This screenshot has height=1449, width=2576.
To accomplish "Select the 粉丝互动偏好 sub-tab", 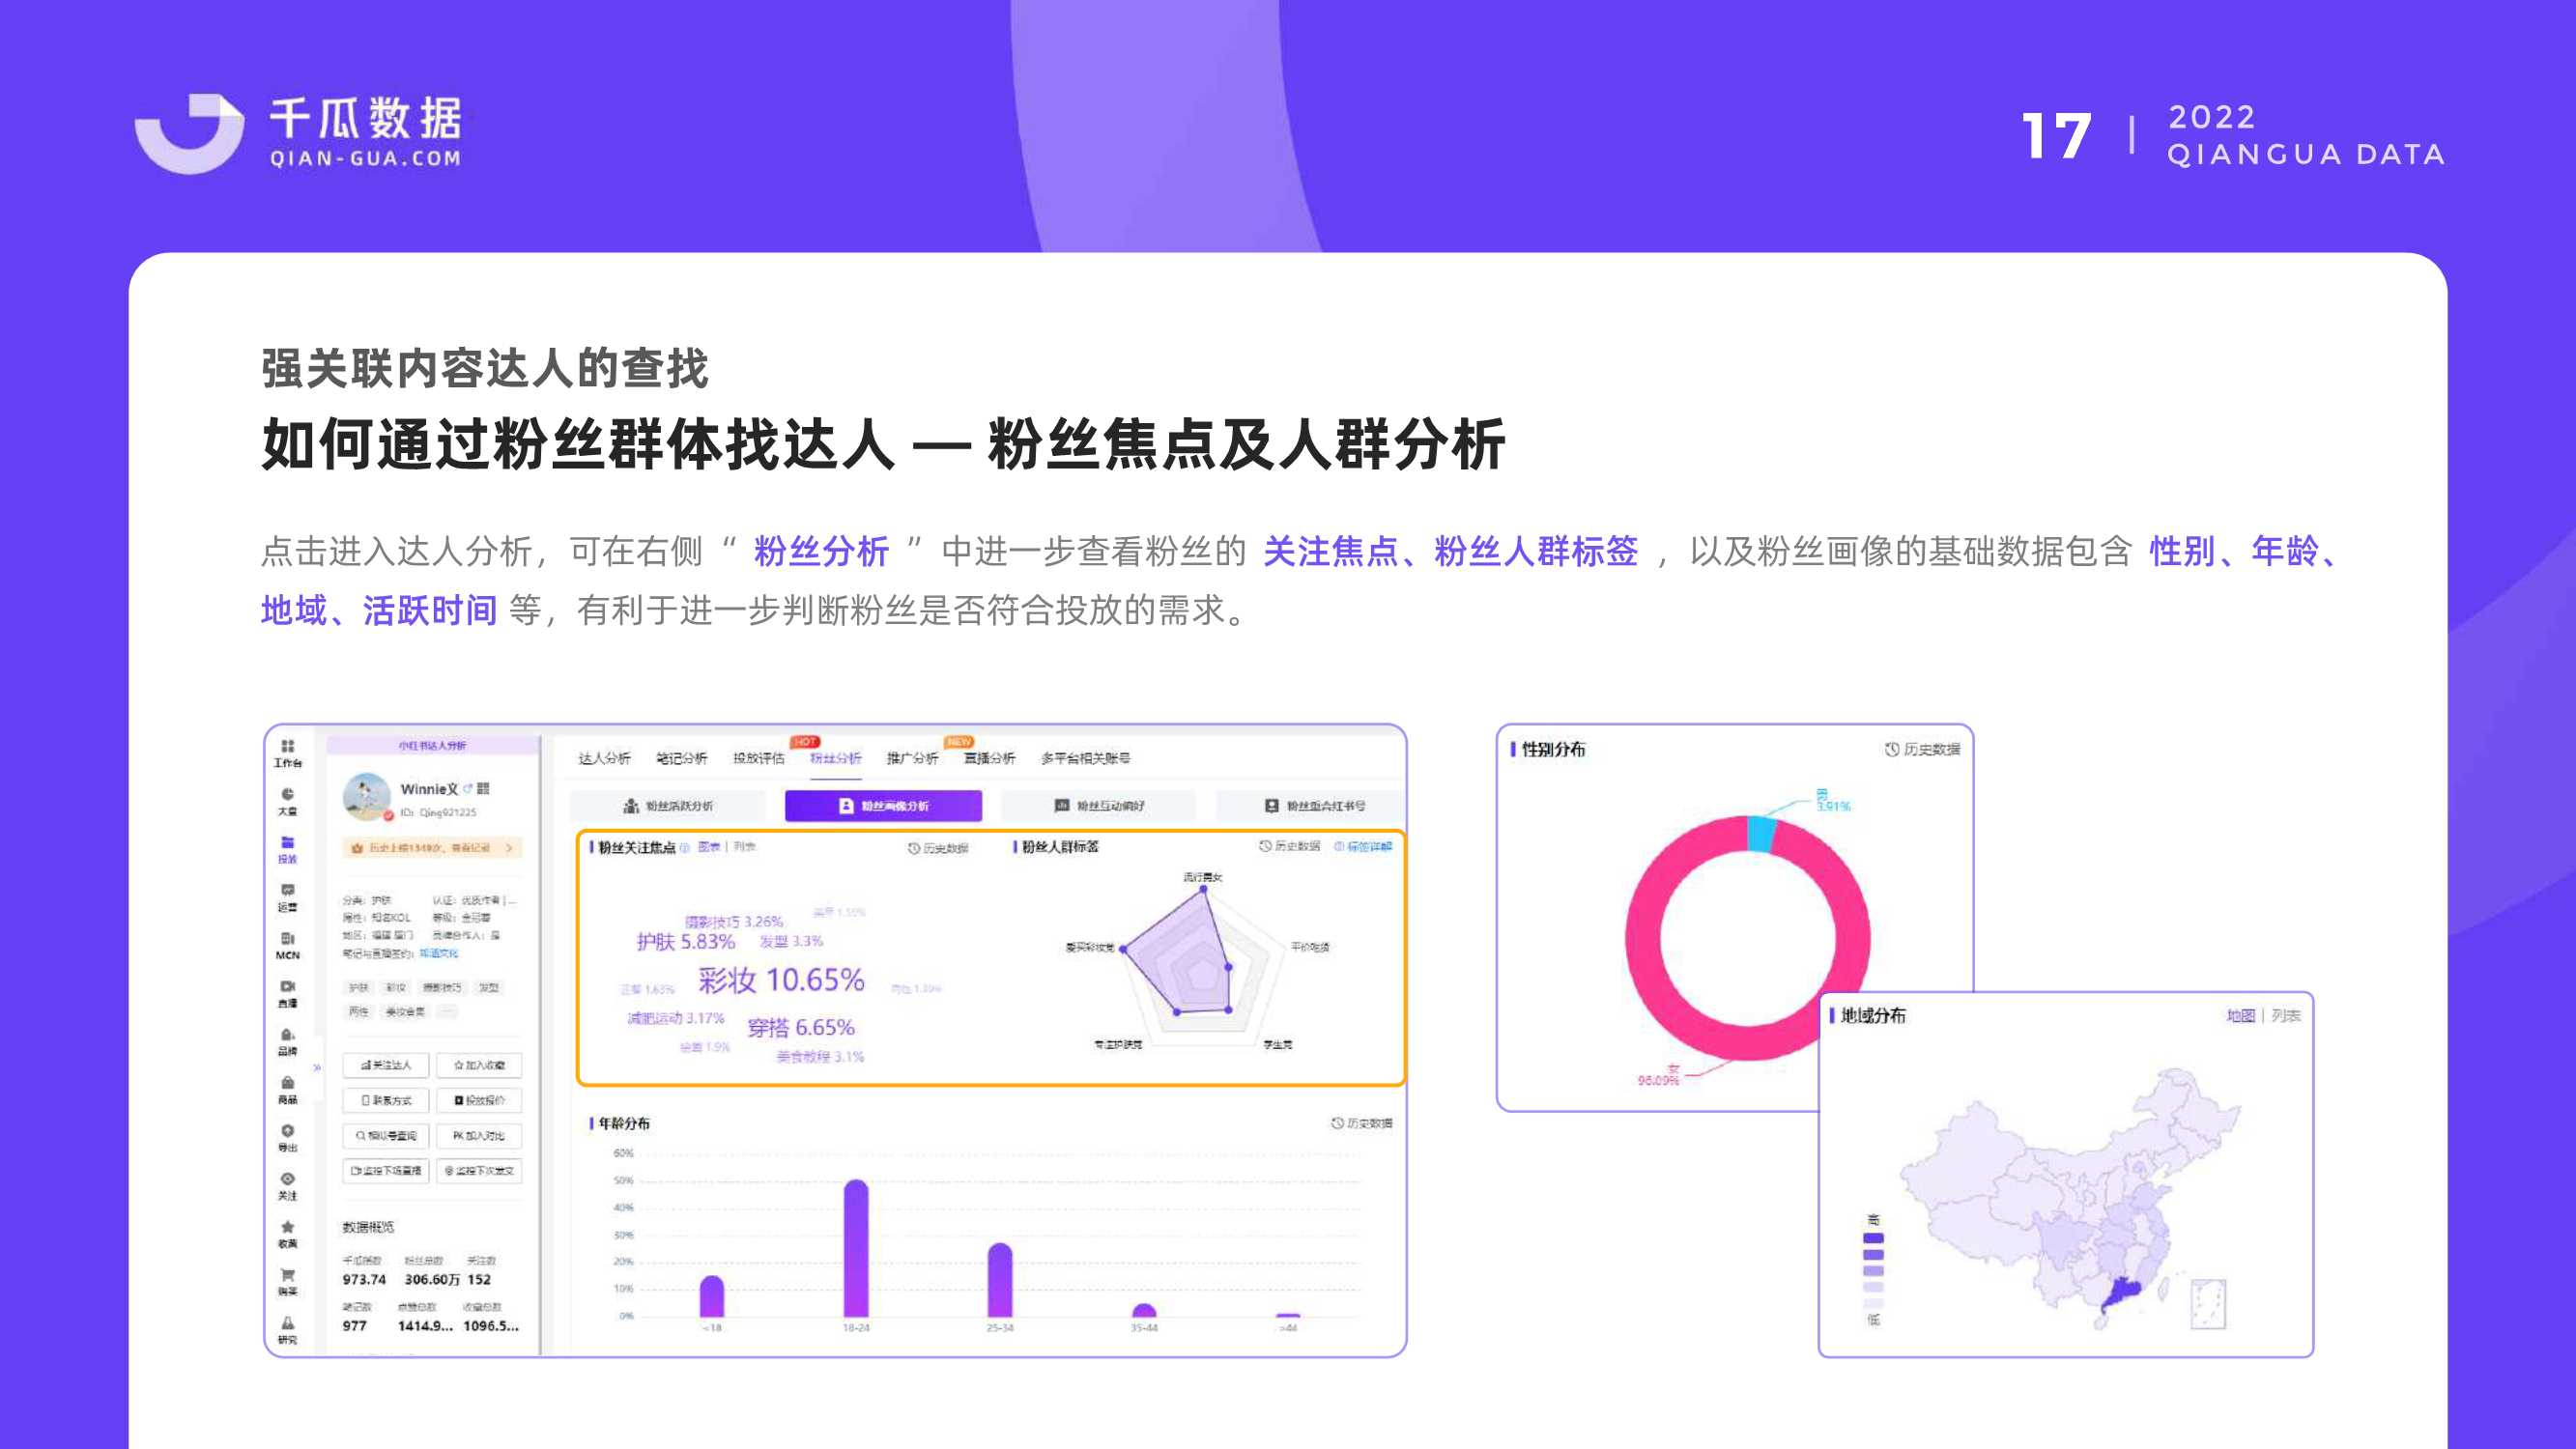I will (x=1099, y=806).
